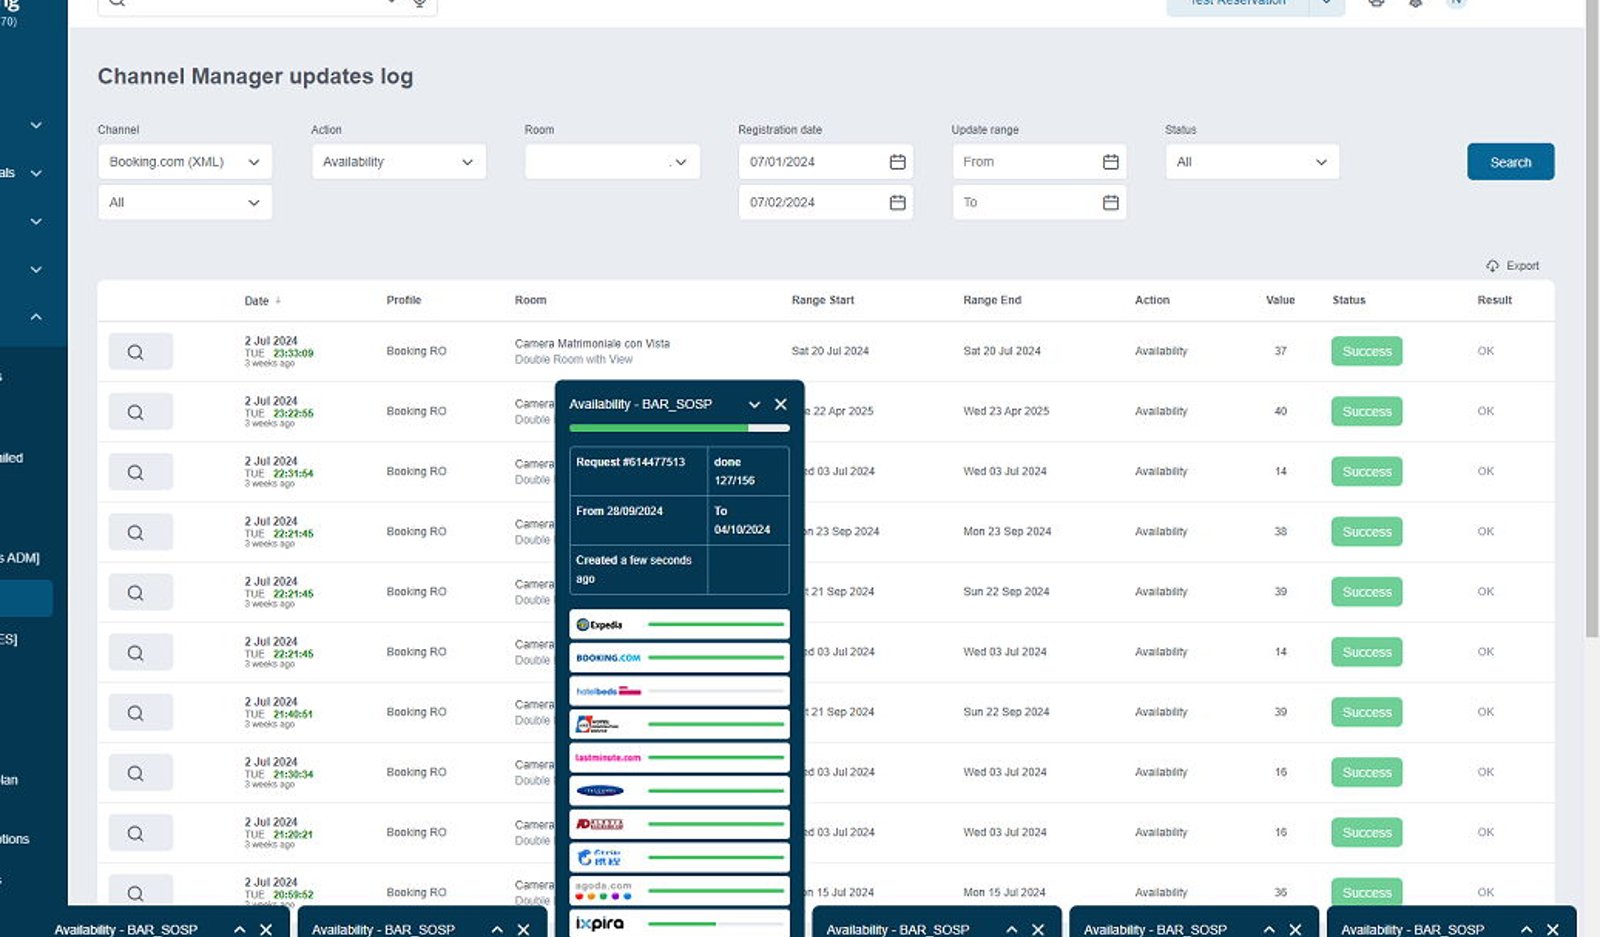The height and width of the screenshot is (937, 1600).
Task: Open details for the 23:33:09 log entry
Action: (x=140, y=352)
